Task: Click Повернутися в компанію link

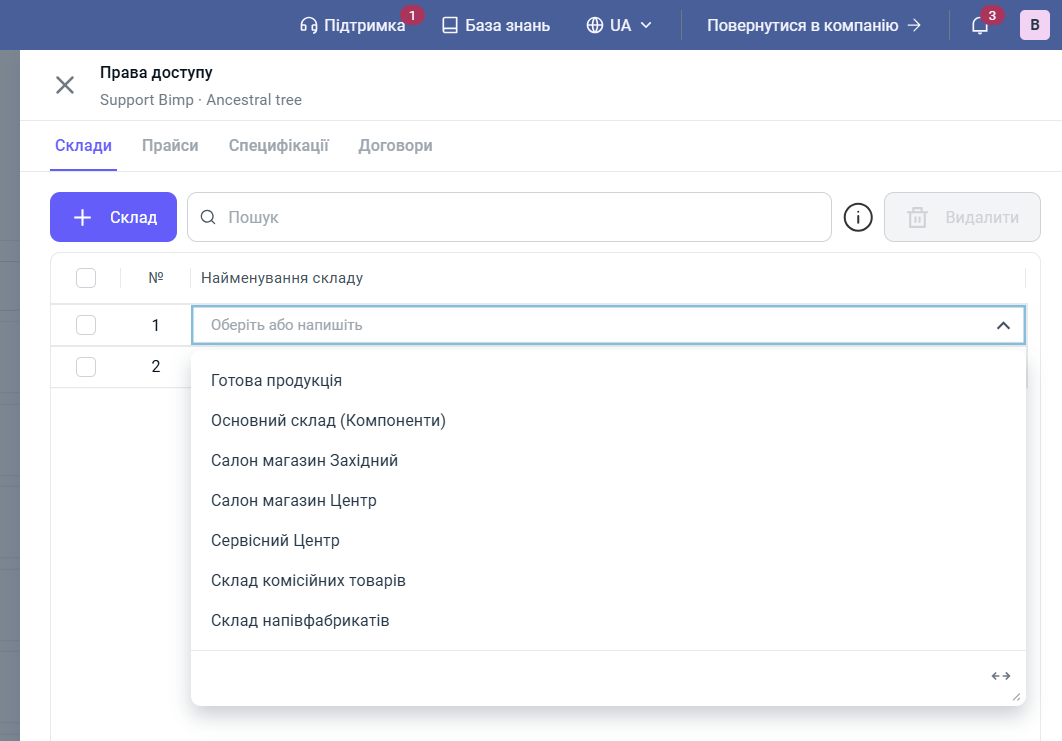Action: click(x=814, y=25)
